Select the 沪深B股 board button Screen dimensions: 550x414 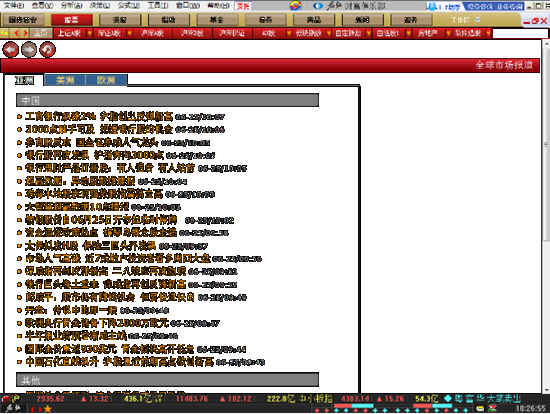pyautogui.click(x=193, y=33)
